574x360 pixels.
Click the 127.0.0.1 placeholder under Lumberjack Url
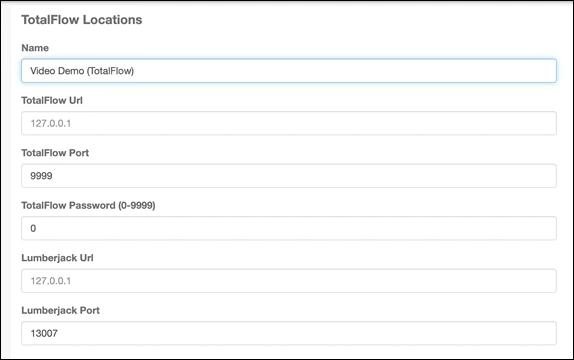51,281
